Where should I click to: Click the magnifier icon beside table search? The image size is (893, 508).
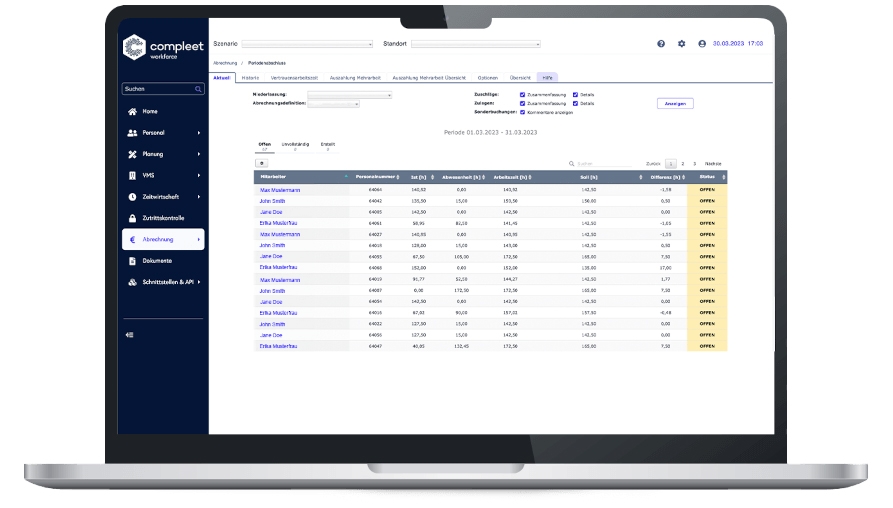coord(571,164)
